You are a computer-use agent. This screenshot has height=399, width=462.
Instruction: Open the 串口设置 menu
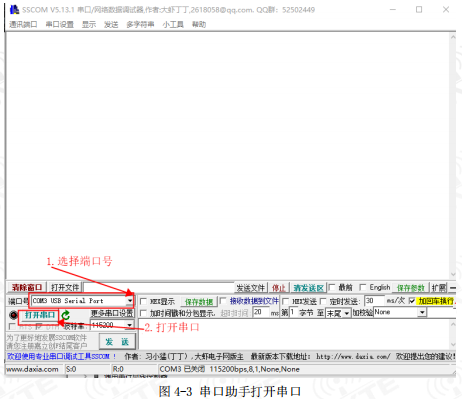tap(60, 24)
